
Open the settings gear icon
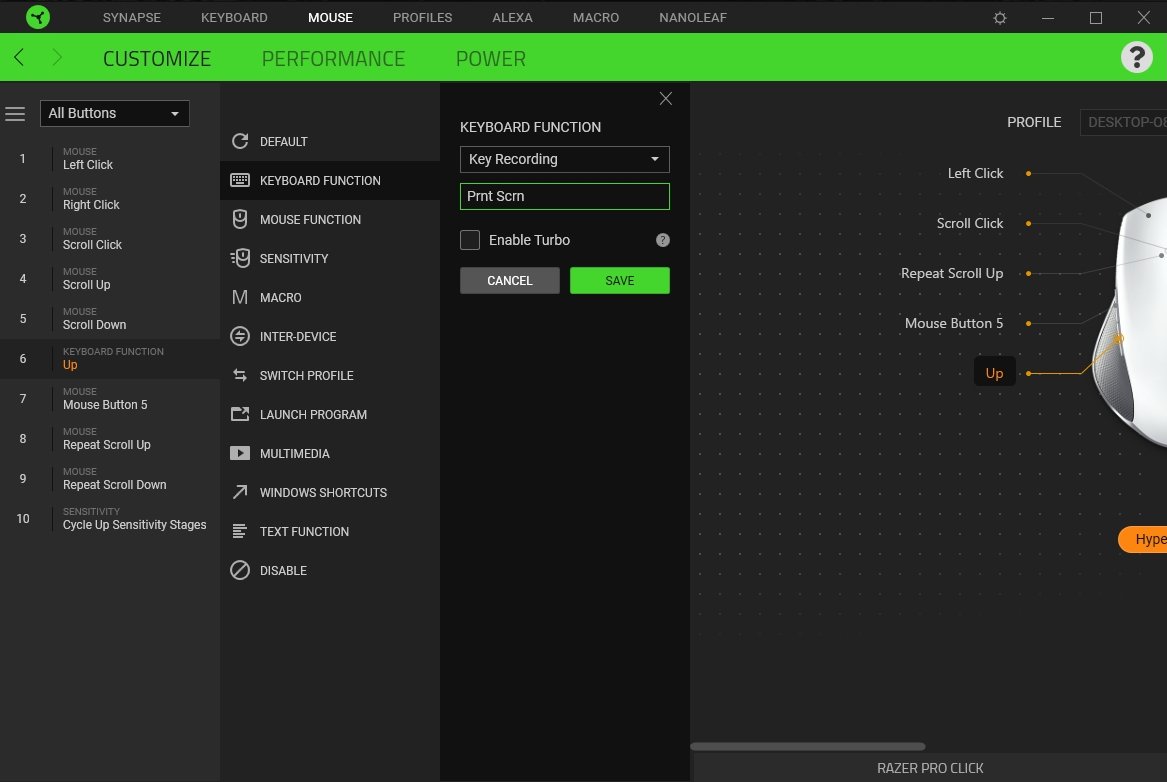point(1000,18)
